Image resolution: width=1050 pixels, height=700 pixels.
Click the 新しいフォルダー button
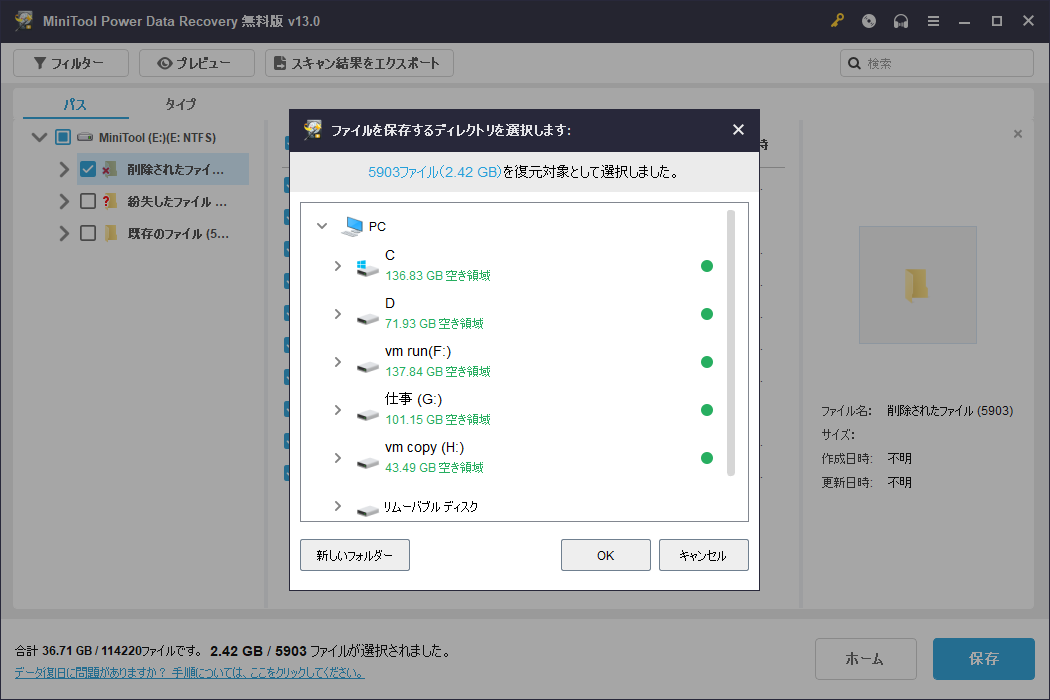pyautogui.click(x=355, y=555)
